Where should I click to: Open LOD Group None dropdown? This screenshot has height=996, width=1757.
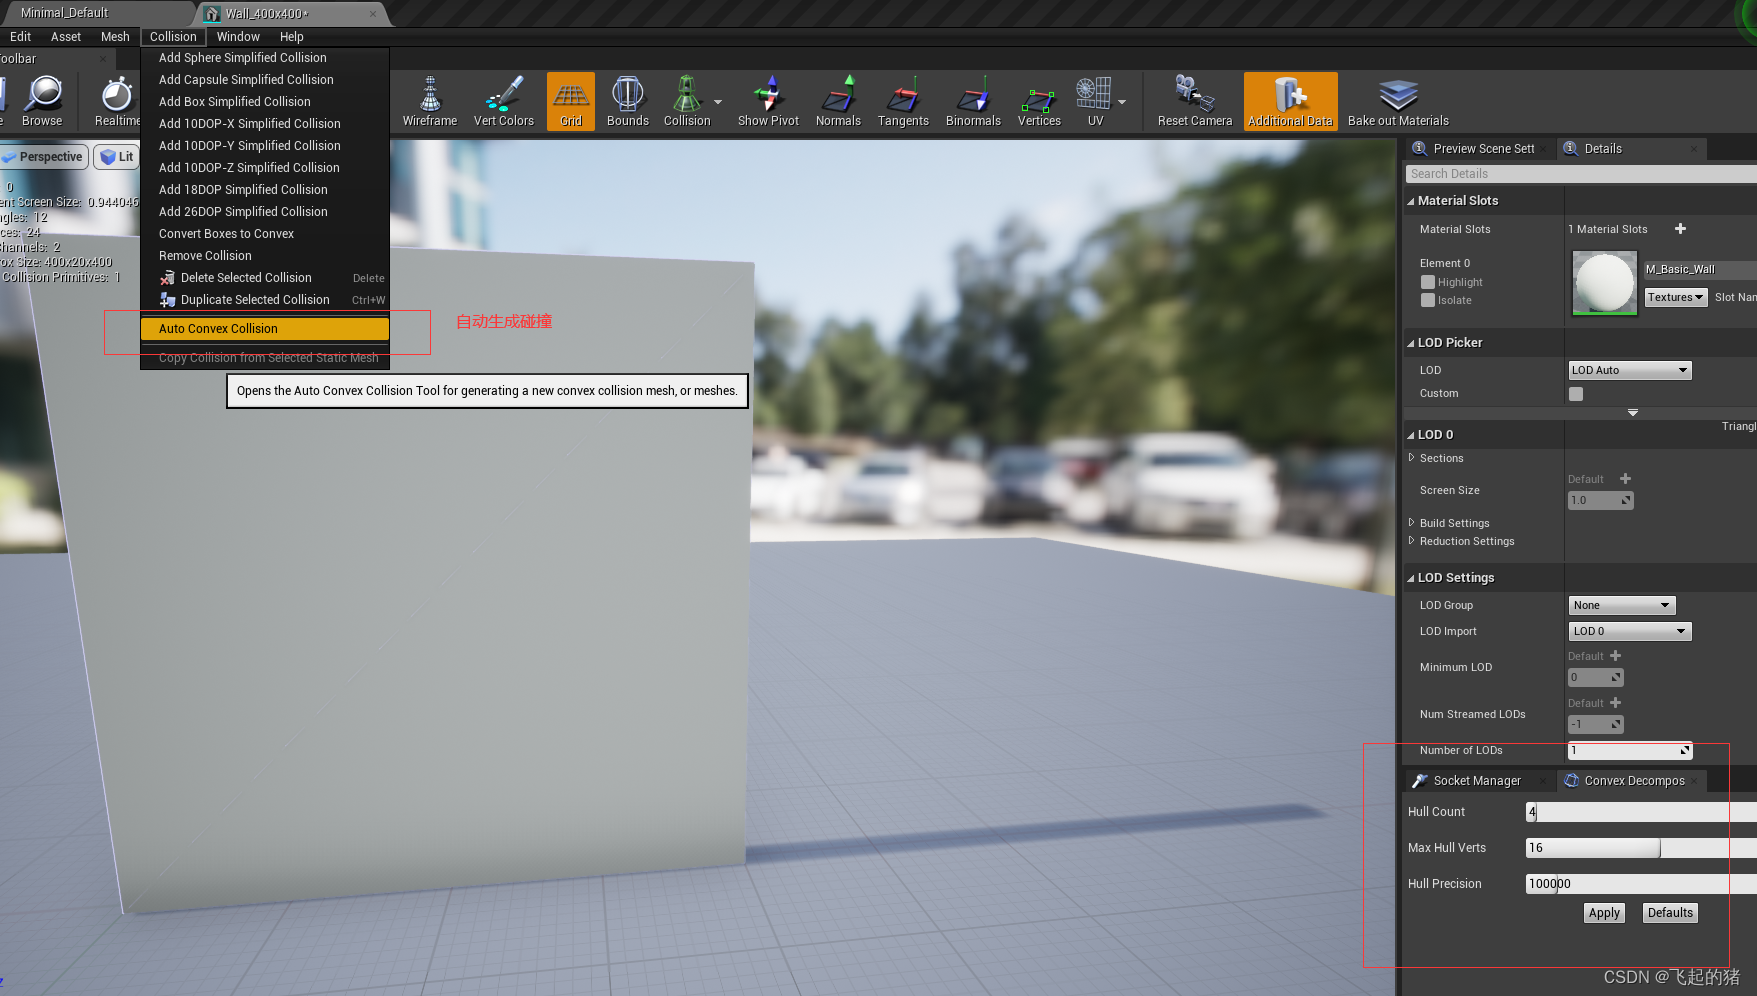(x=1622, y=605)
